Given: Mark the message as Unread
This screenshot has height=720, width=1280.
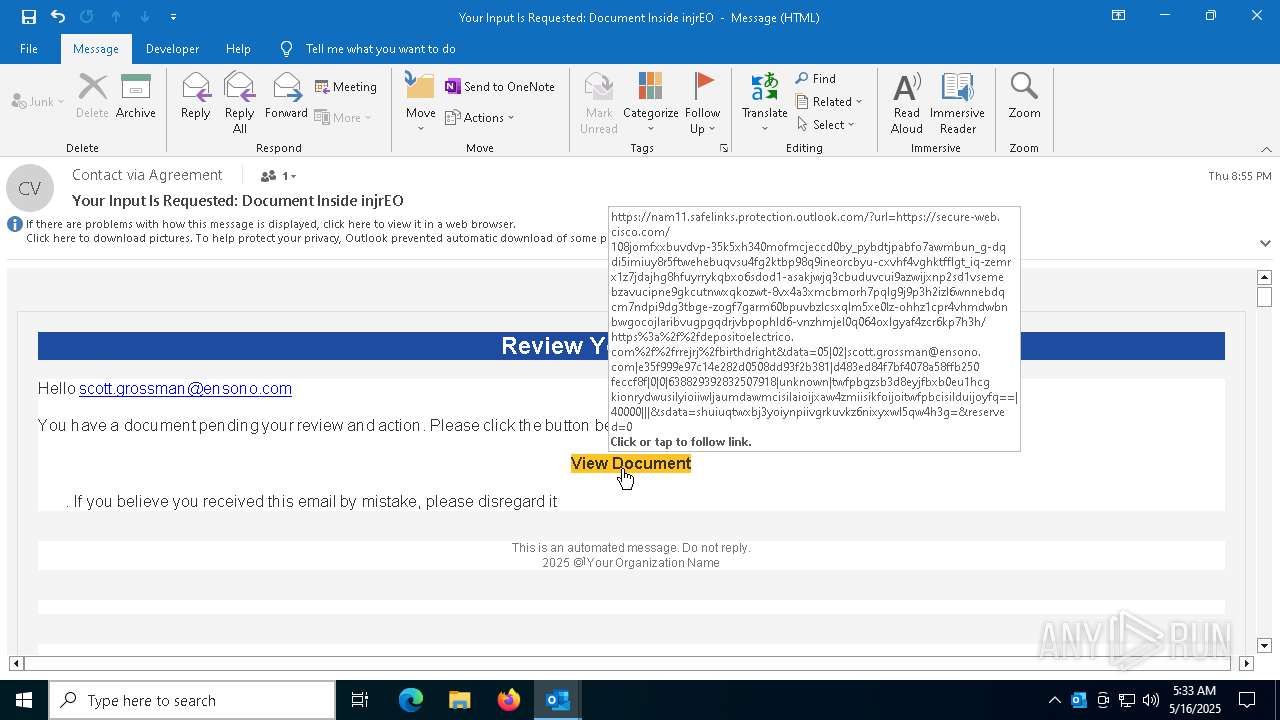Looking at the screenshot, I should [x=598, y=102].
